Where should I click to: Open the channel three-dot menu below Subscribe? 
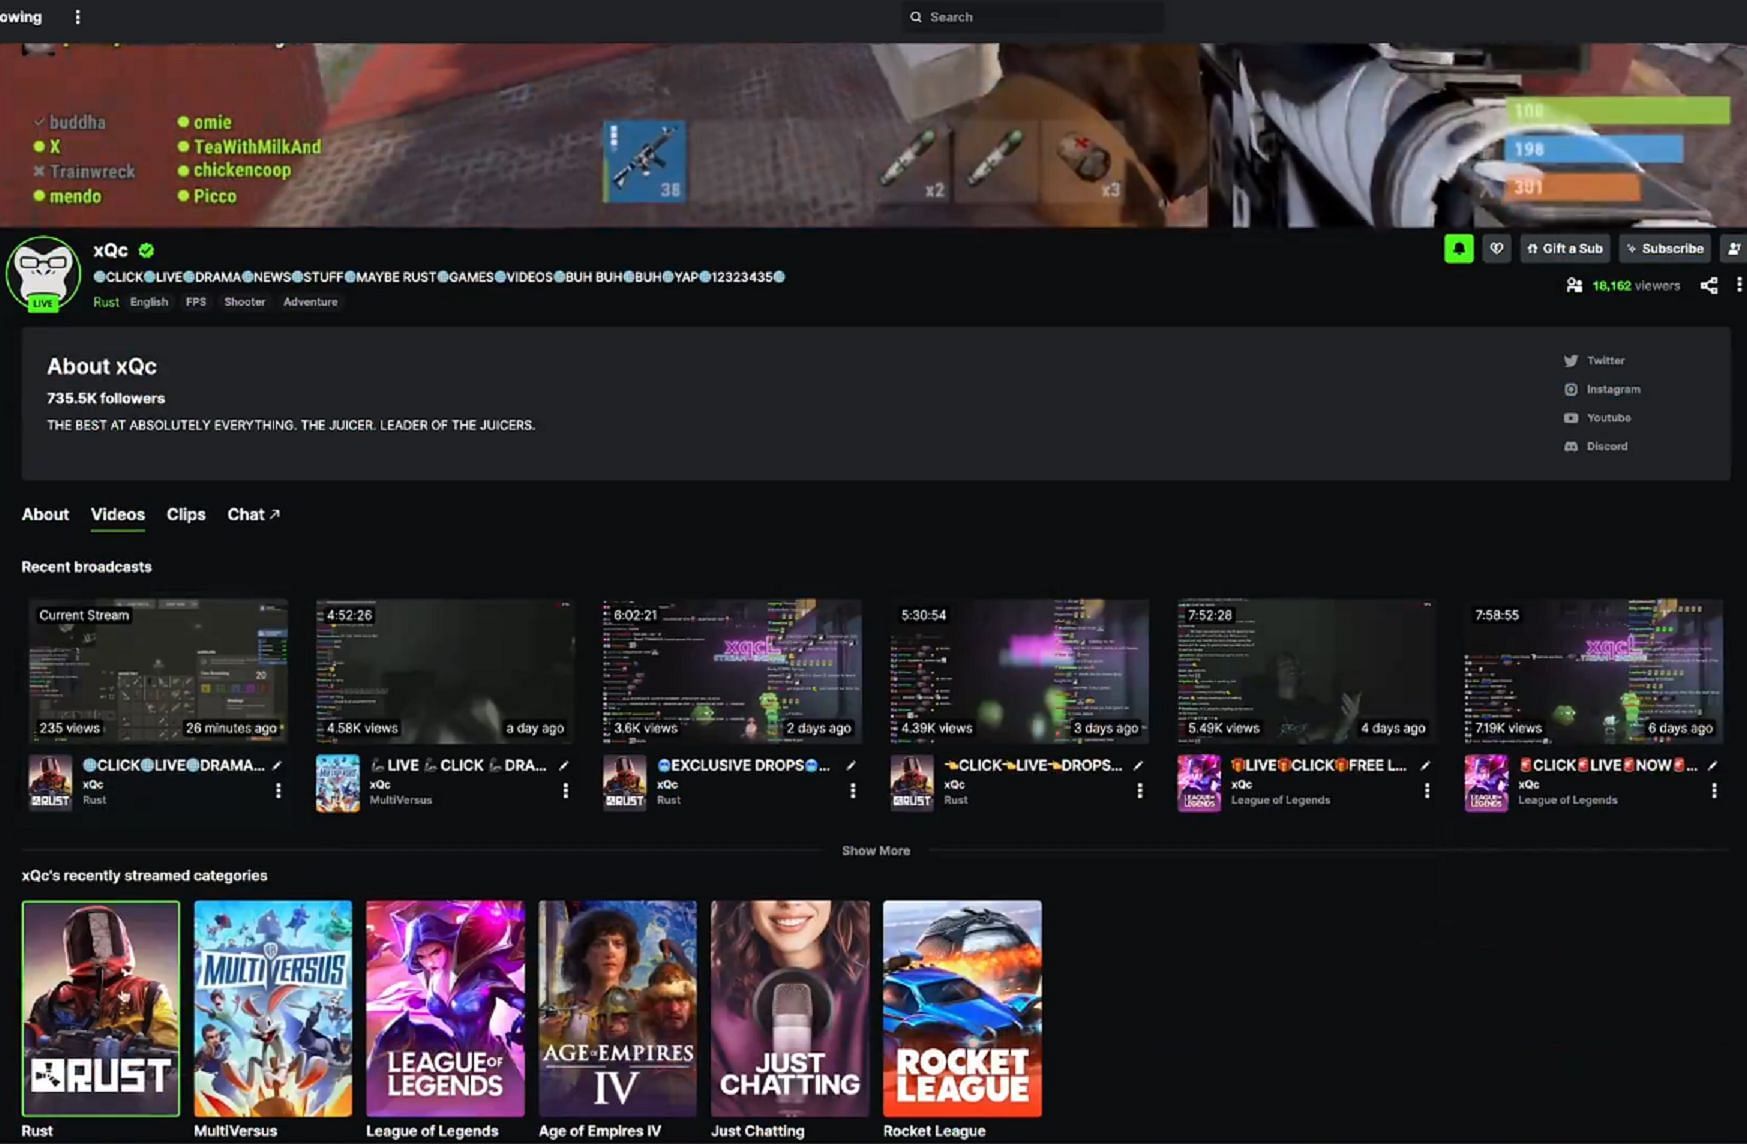1739,286
